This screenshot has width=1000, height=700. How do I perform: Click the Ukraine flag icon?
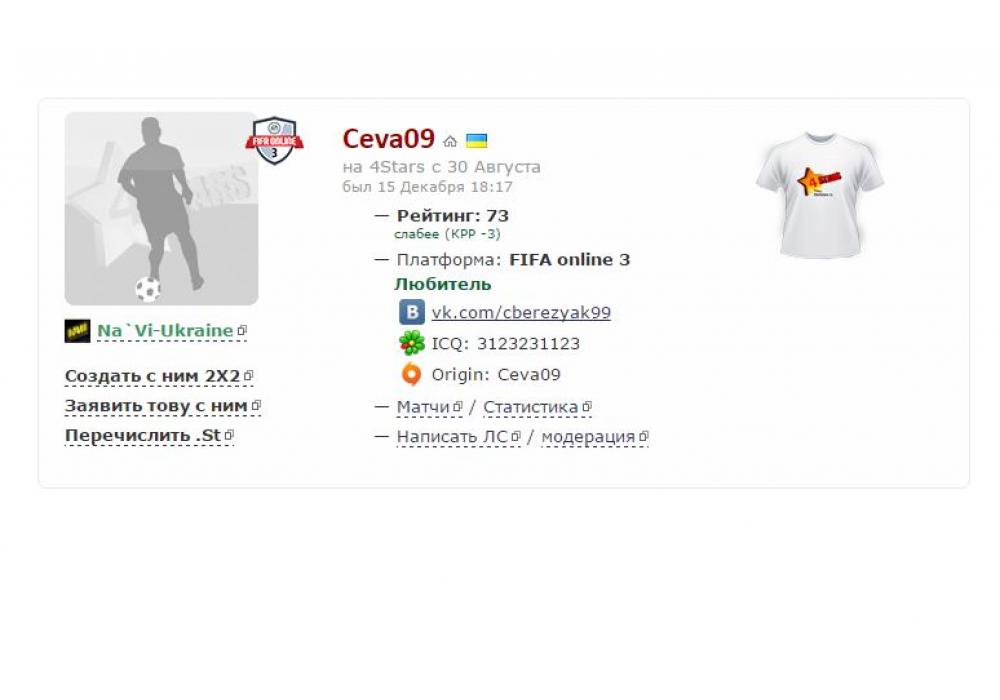476,140
